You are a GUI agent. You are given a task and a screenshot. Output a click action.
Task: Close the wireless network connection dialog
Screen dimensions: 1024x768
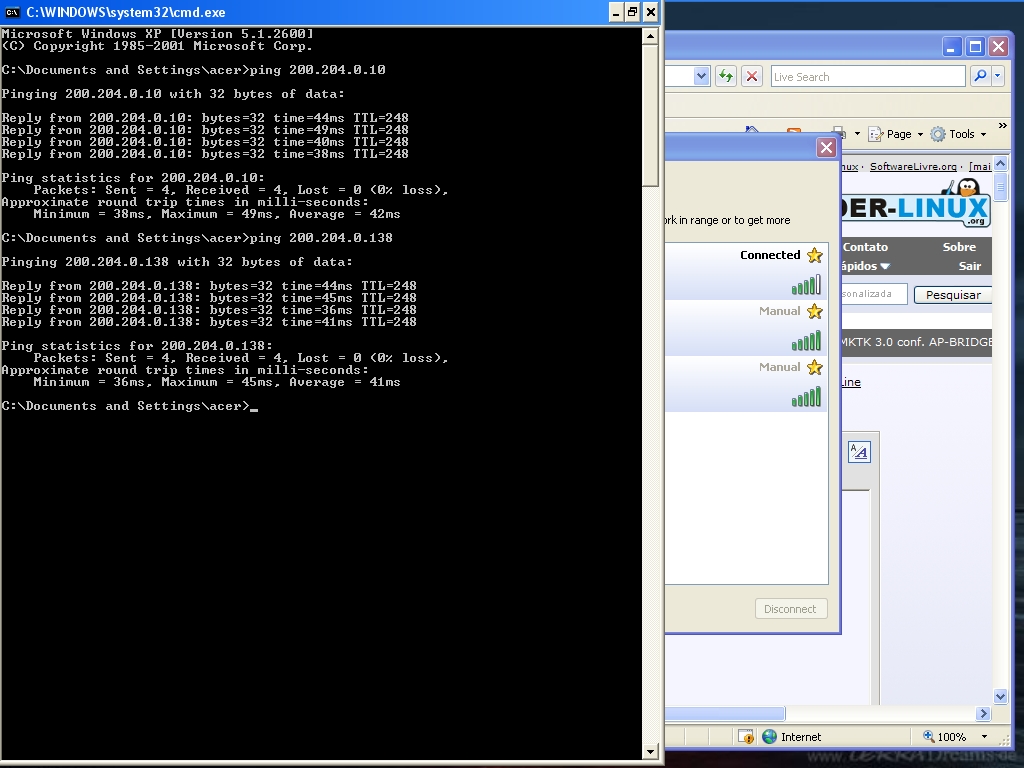click(826, 148)
